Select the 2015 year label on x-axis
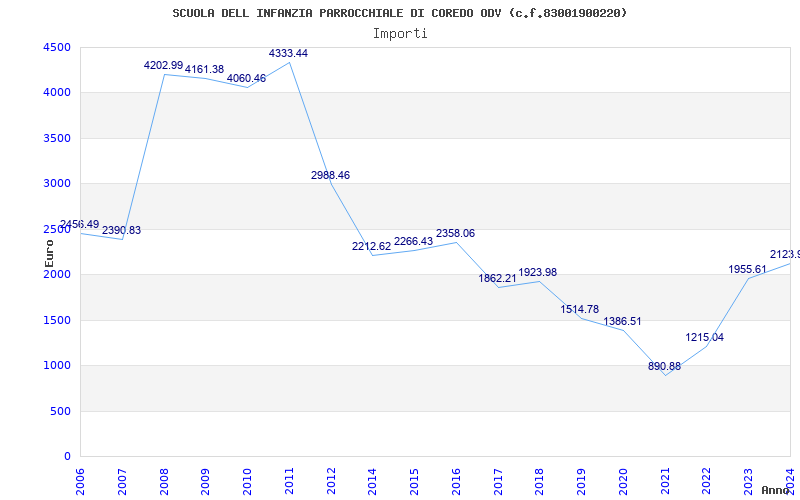 point(414,481)
